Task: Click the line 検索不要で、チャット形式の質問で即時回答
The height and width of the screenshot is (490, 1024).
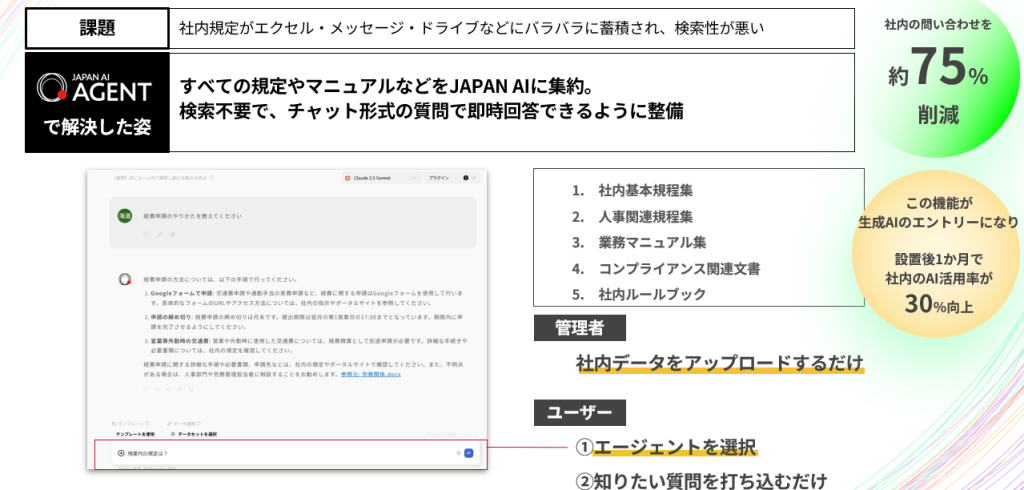Action: (432, 112)
